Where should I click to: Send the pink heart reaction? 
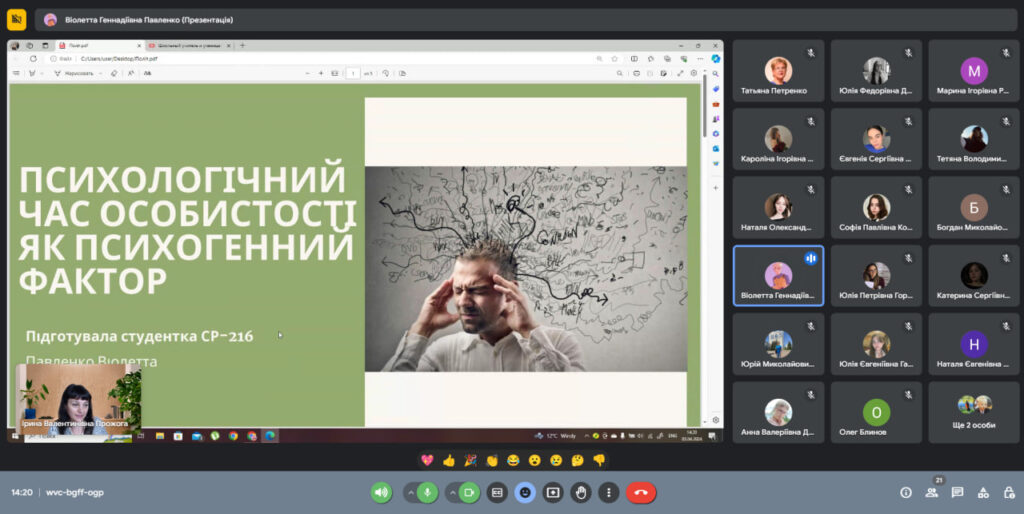427,460
